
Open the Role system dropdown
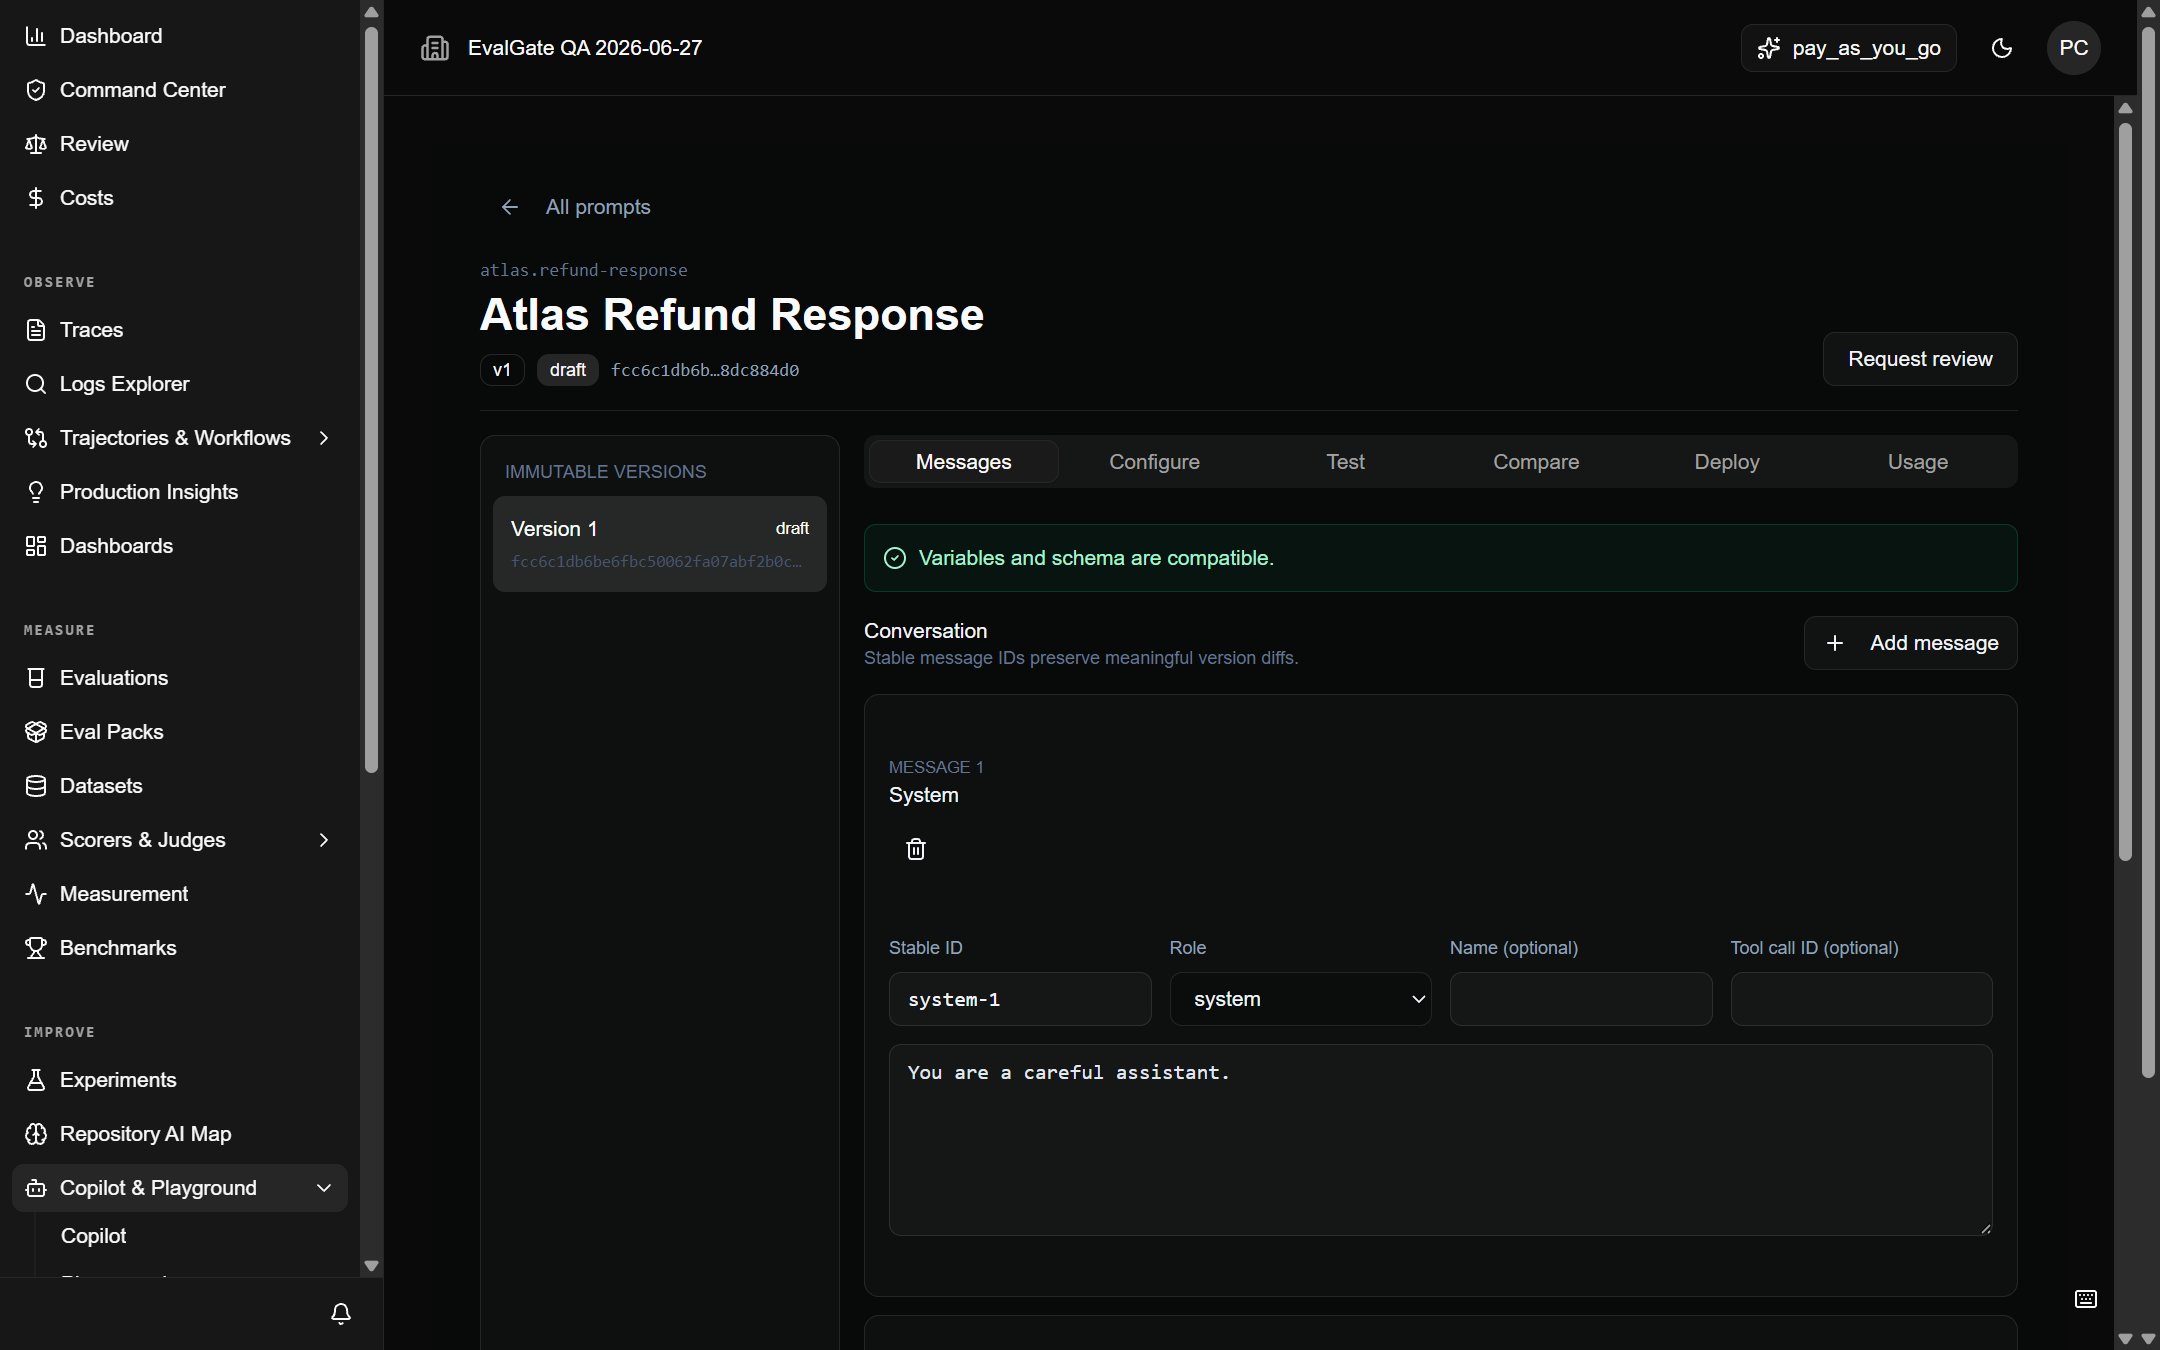pyautogui.click(x=1300, y=999)
